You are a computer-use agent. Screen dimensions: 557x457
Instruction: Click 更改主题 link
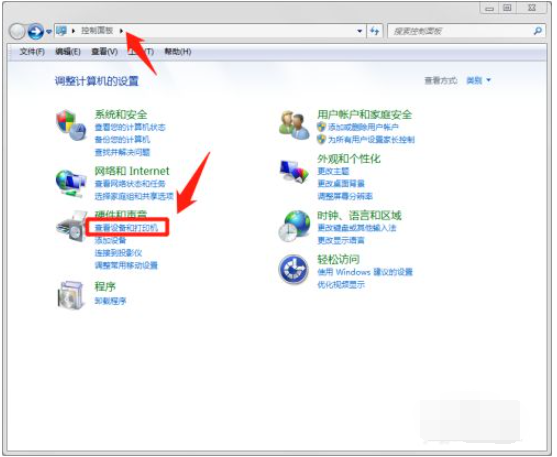(333, 171)
